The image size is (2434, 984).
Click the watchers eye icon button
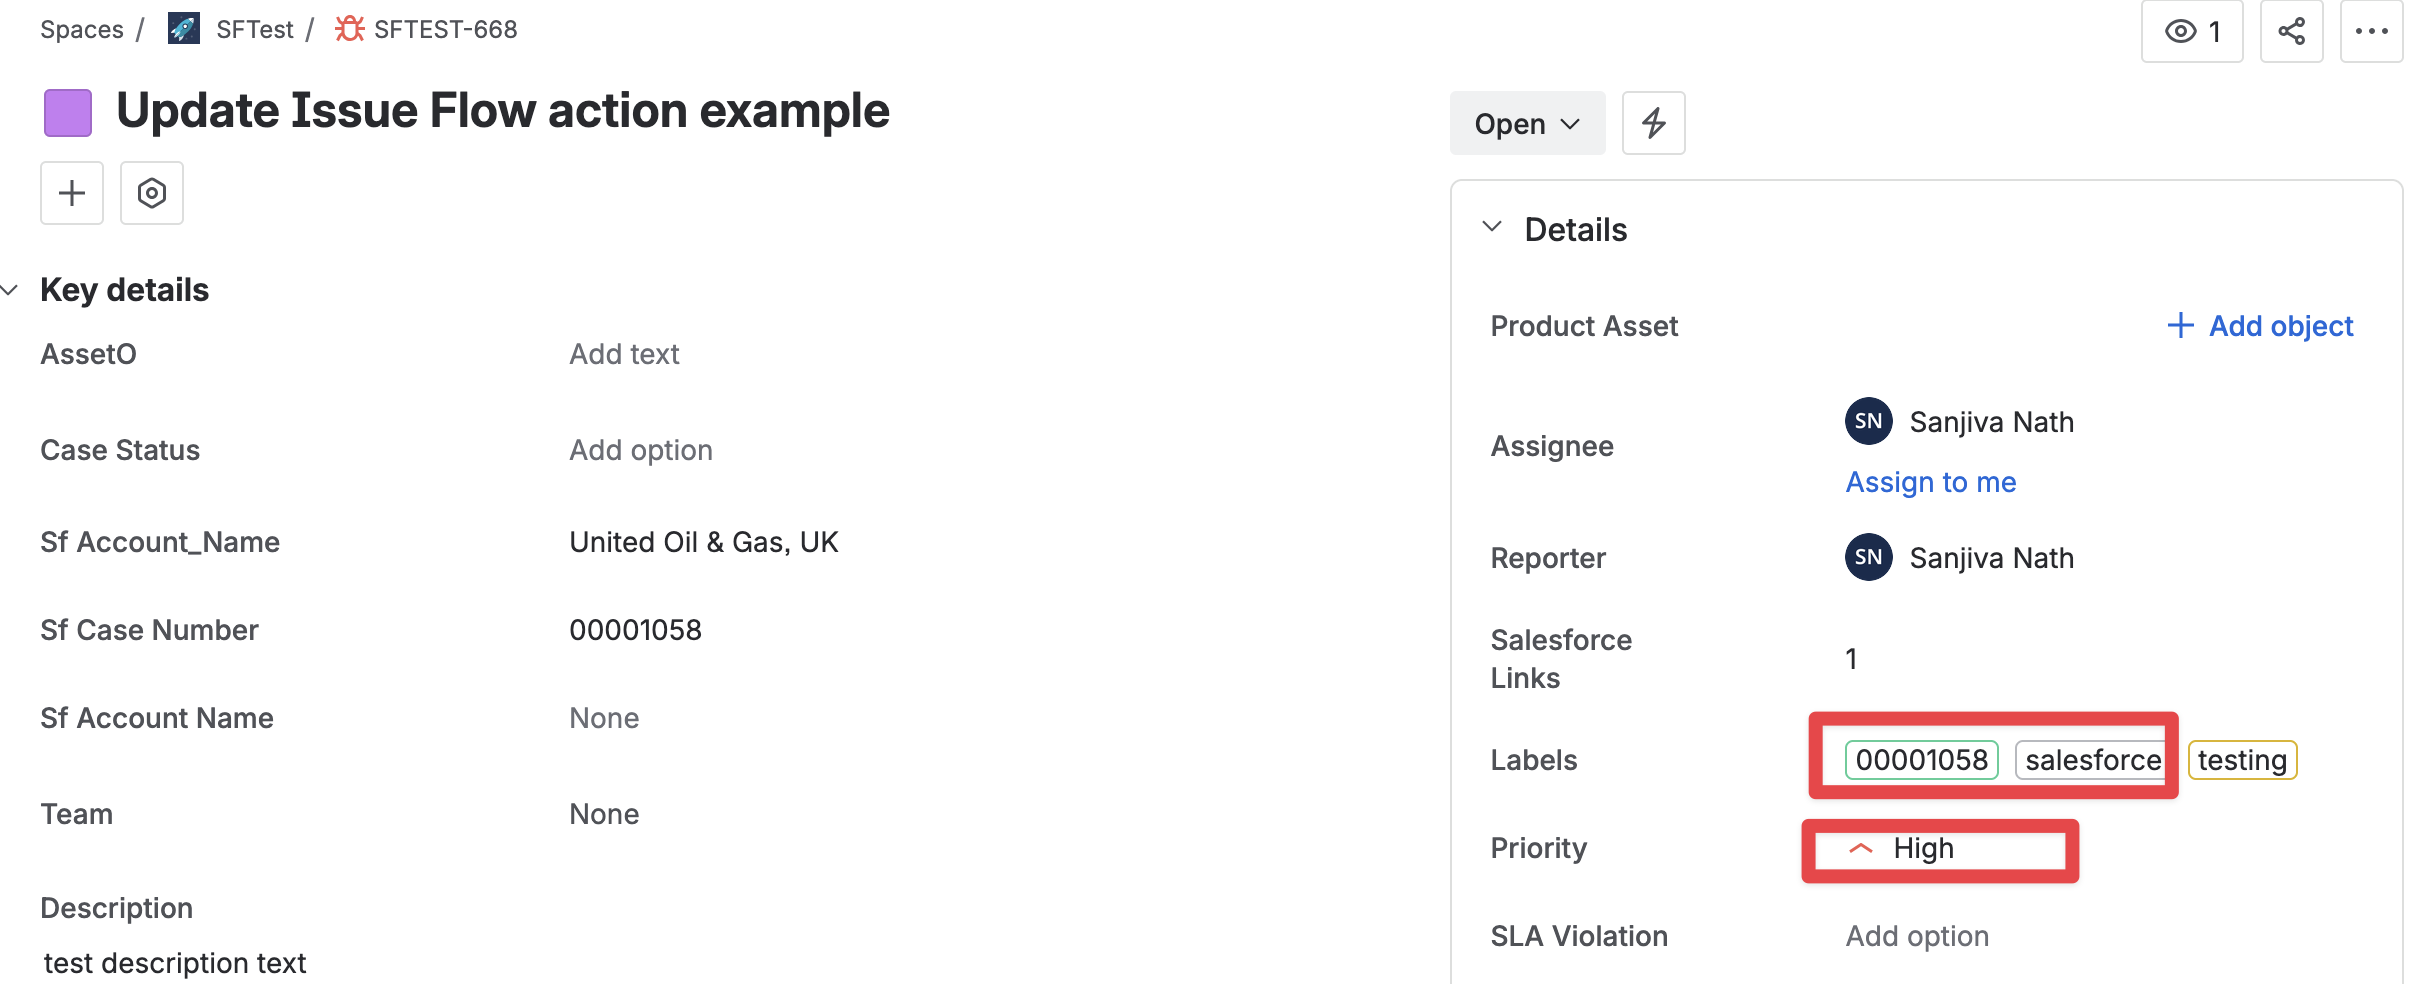(2191, 31)
